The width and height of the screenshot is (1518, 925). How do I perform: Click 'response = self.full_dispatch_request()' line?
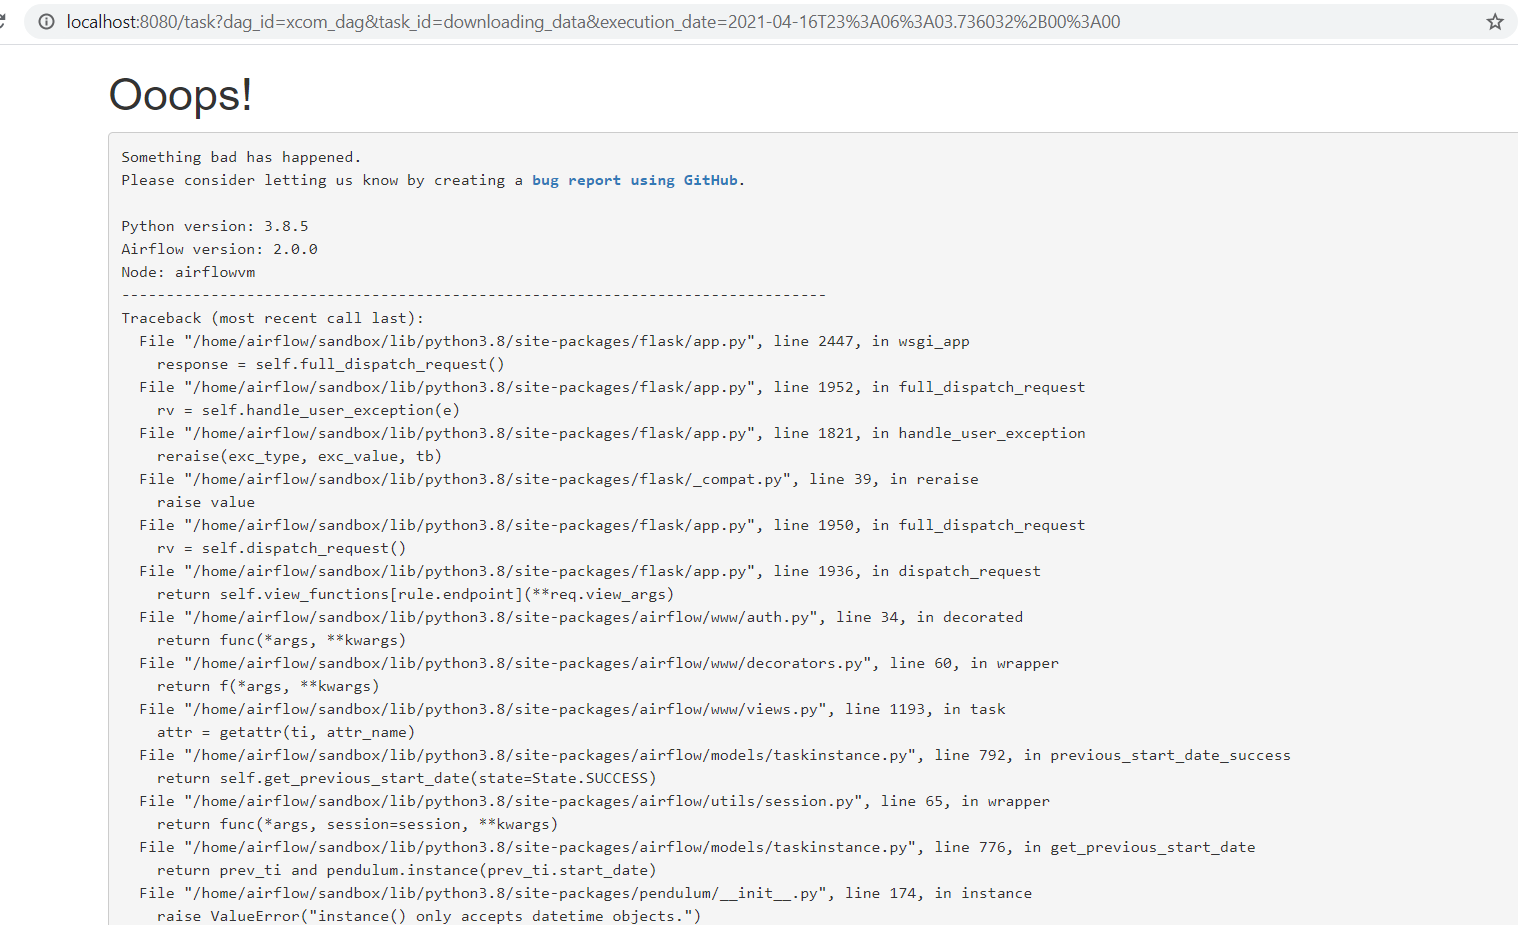[x=330, y=364]
